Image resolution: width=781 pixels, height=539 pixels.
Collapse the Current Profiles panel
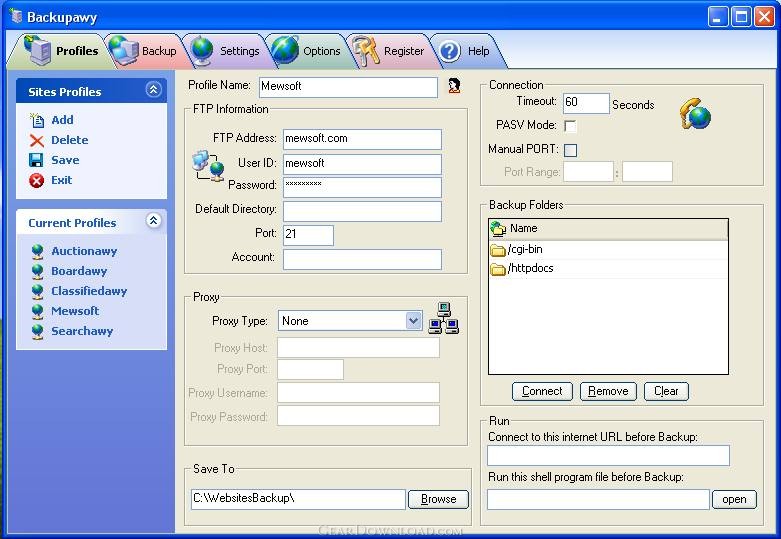153,220
